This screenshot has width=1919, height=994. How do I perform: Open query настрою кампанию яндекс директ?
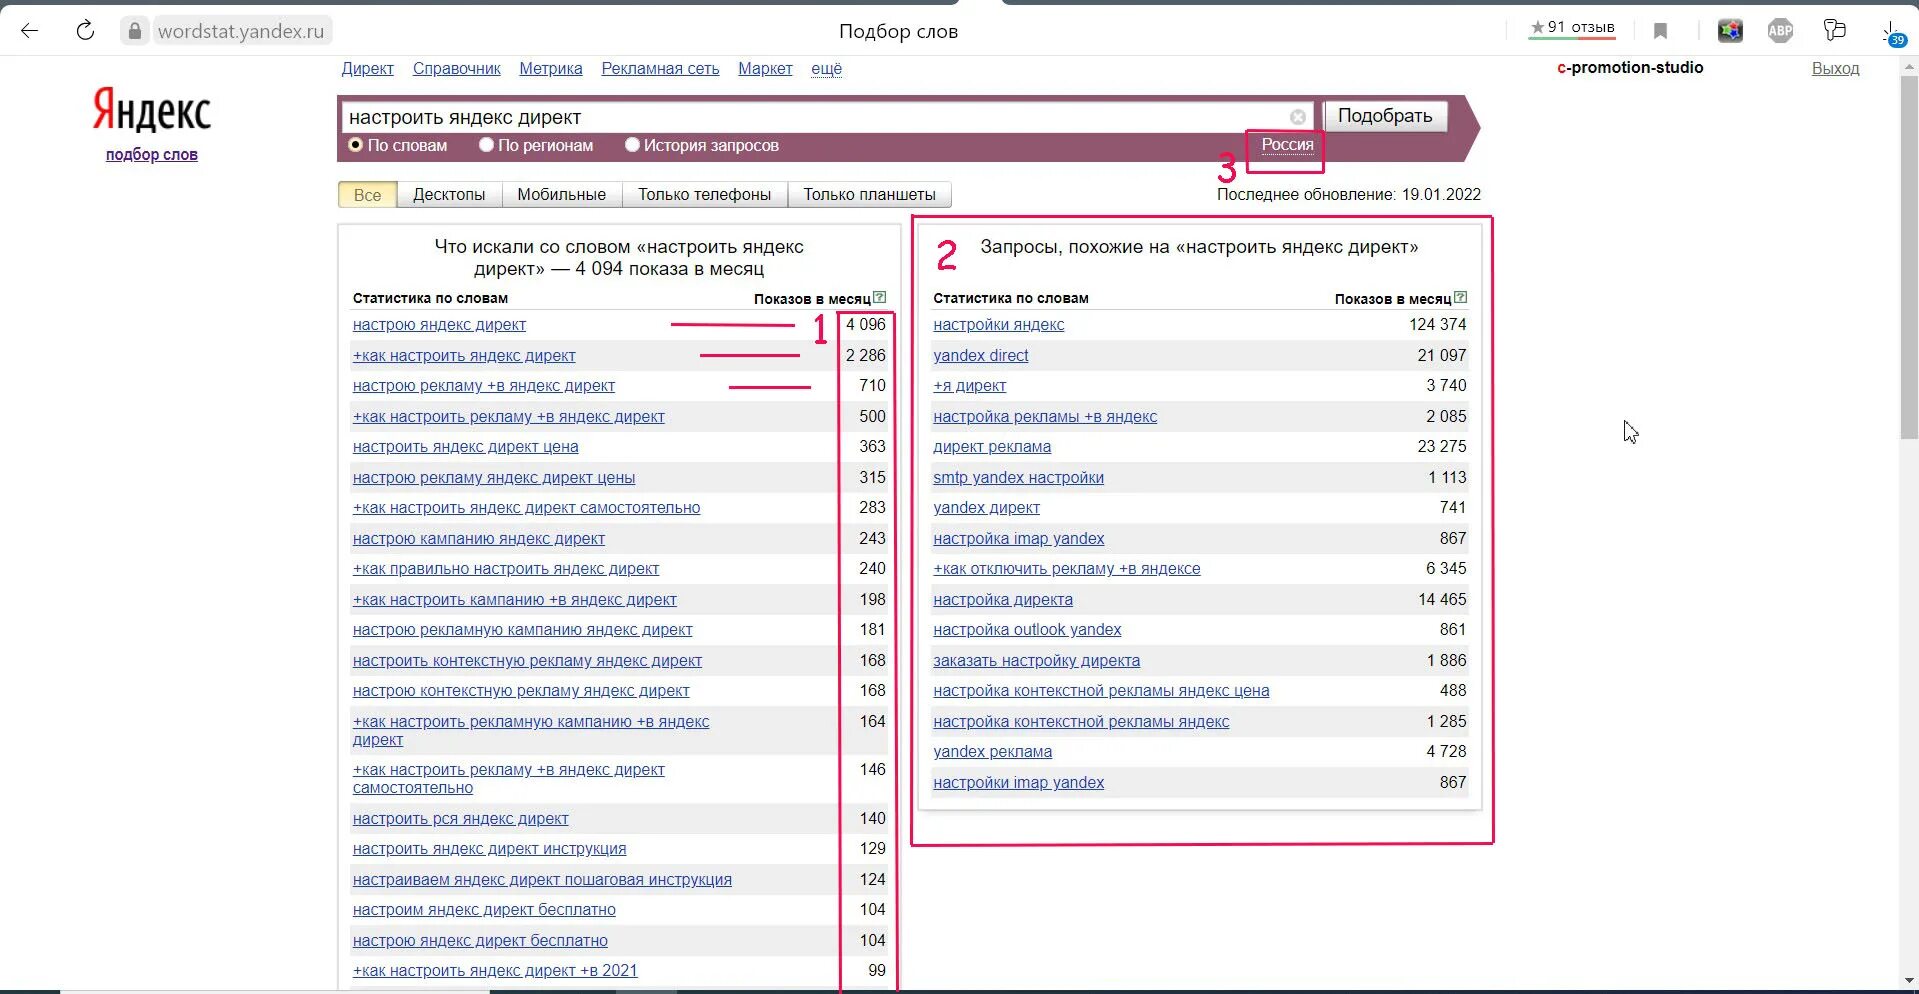point(478,539)
